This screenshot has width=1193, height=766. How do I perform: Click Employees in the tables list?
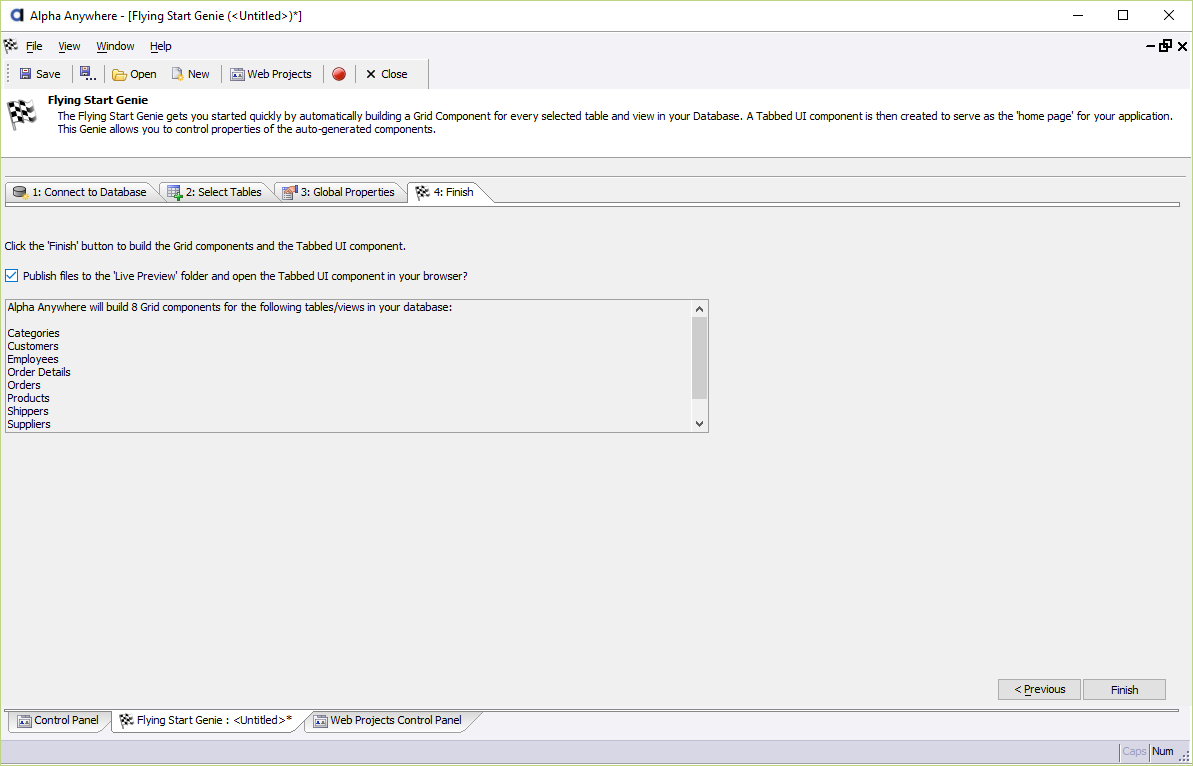(x=33, y=359)
